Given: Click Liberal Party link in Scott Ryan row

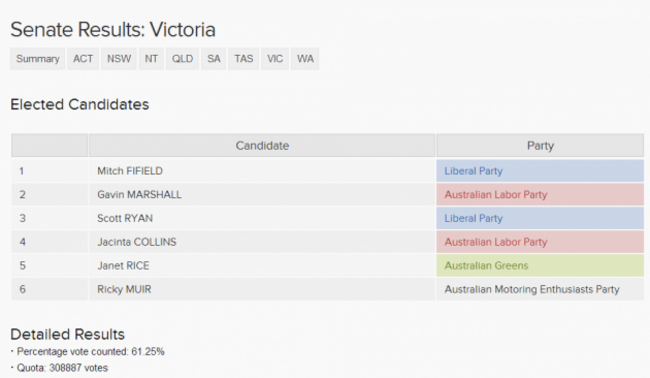Looking at the screenshot, I should (x=473, y=218).
